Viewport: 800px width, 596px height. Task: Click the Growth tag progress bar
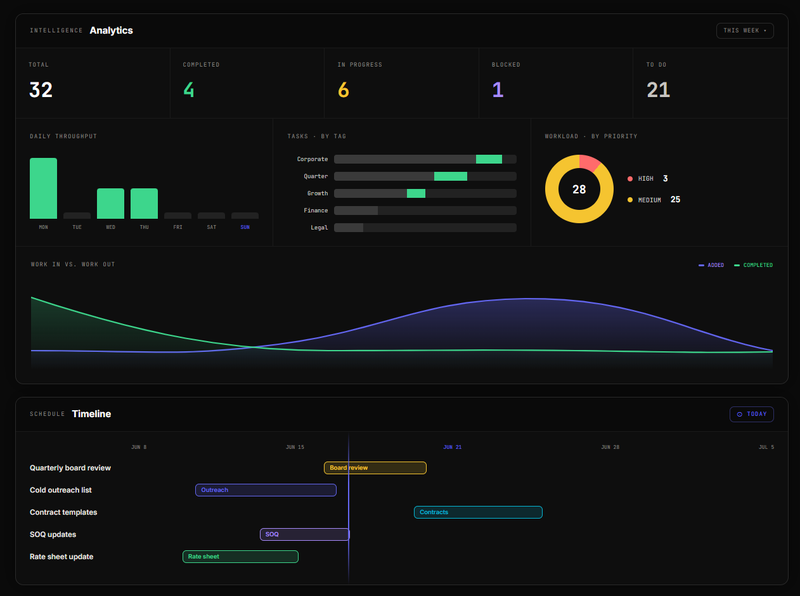pyautogui.click(x=425, y=193)
